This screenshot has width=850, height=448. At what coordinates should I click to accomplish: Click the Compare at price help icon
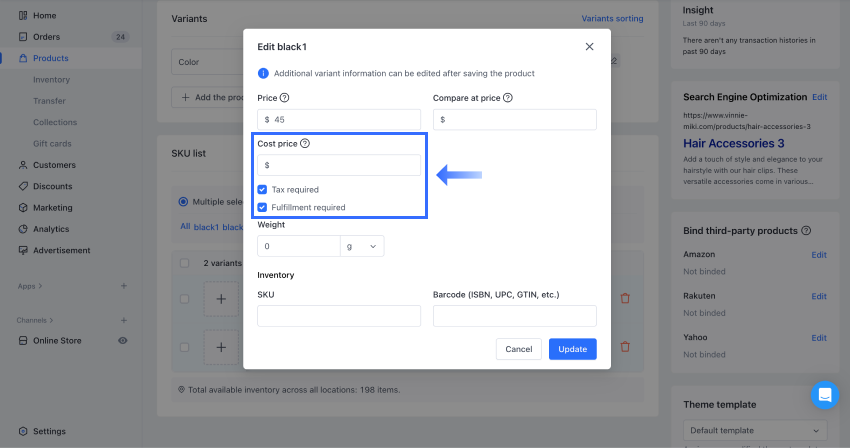tap(508, 98)
